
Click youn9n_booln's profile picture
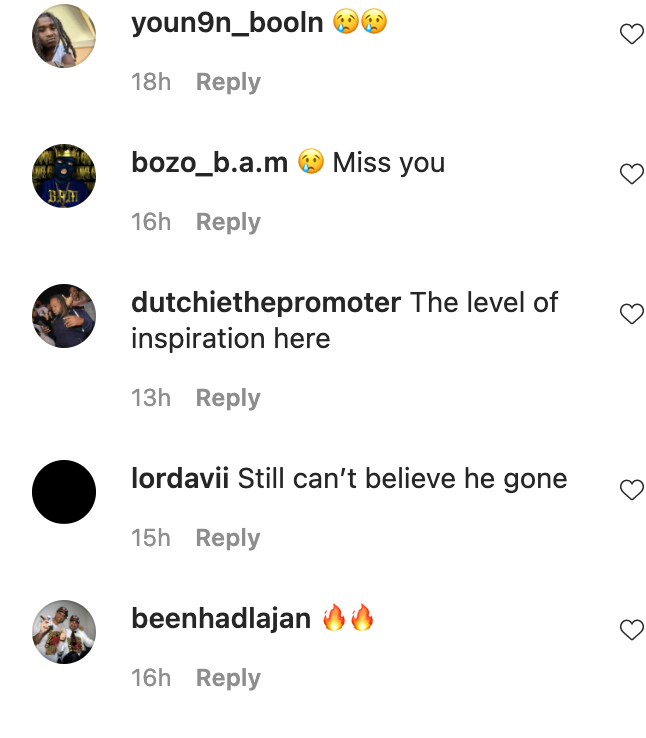[x=64, y=36]
